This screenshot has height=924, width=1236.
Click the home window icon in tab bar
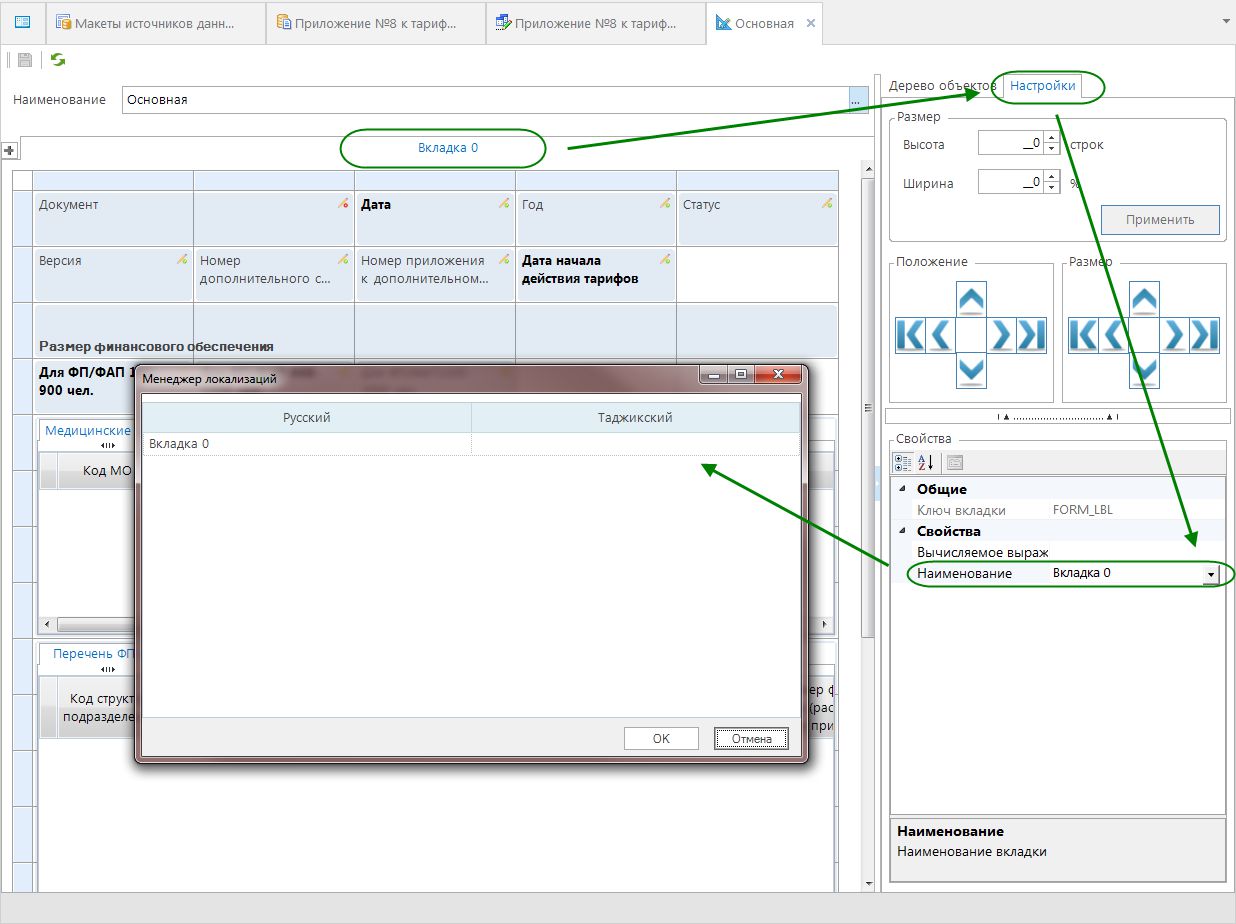coord(22,22)
